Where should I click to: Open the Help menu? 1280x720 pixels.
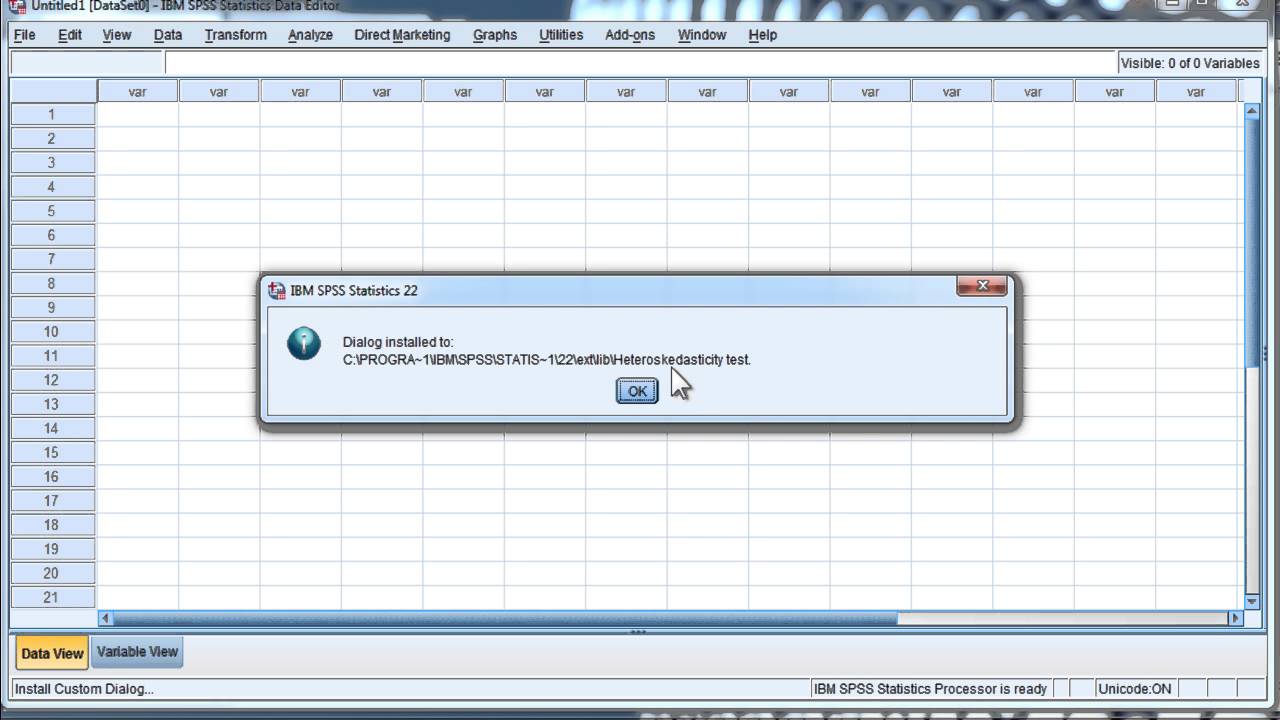[762, 35]
